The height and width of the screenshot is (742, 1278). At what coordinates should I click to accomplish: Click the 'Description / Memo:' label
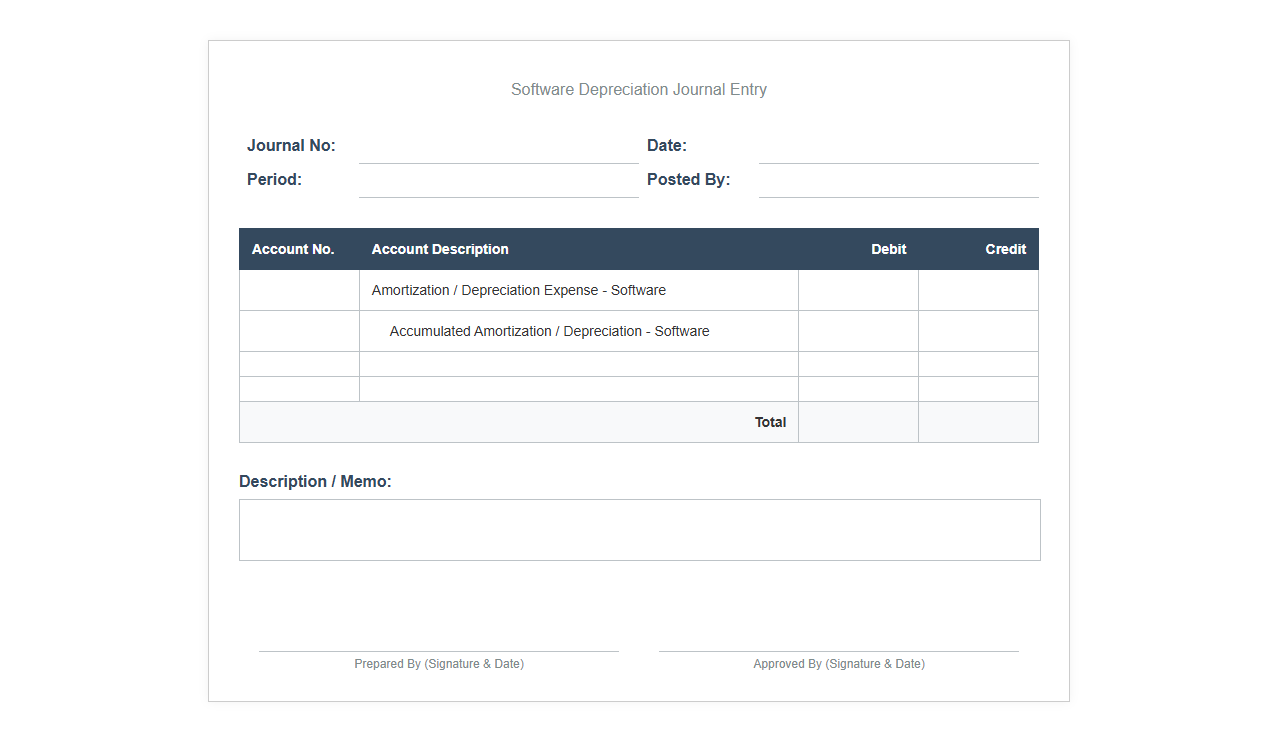coord(315,481)
